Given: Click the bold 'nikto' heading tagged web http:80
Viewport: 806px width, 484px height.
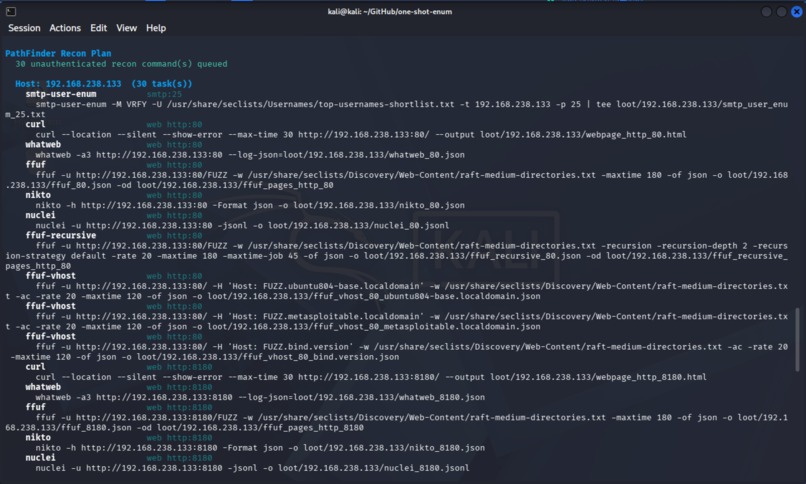Looking at the screenshot, I should click(38, 195).
